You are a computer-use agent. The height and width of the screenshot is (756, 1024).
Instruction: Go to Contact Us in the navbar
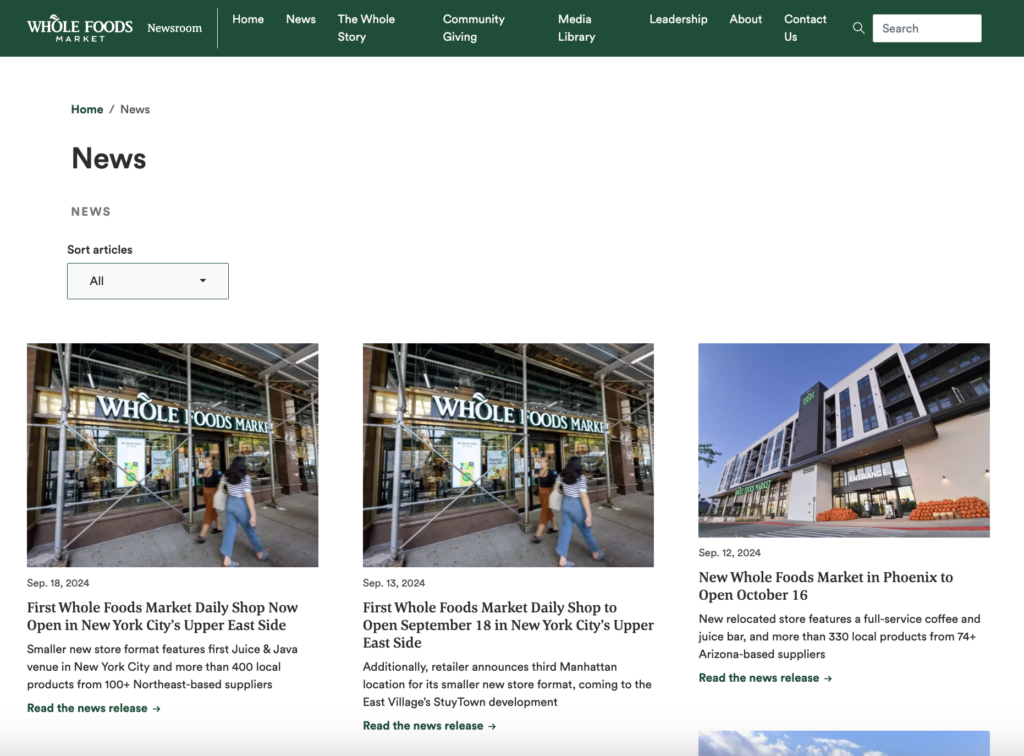click(805, 28)
